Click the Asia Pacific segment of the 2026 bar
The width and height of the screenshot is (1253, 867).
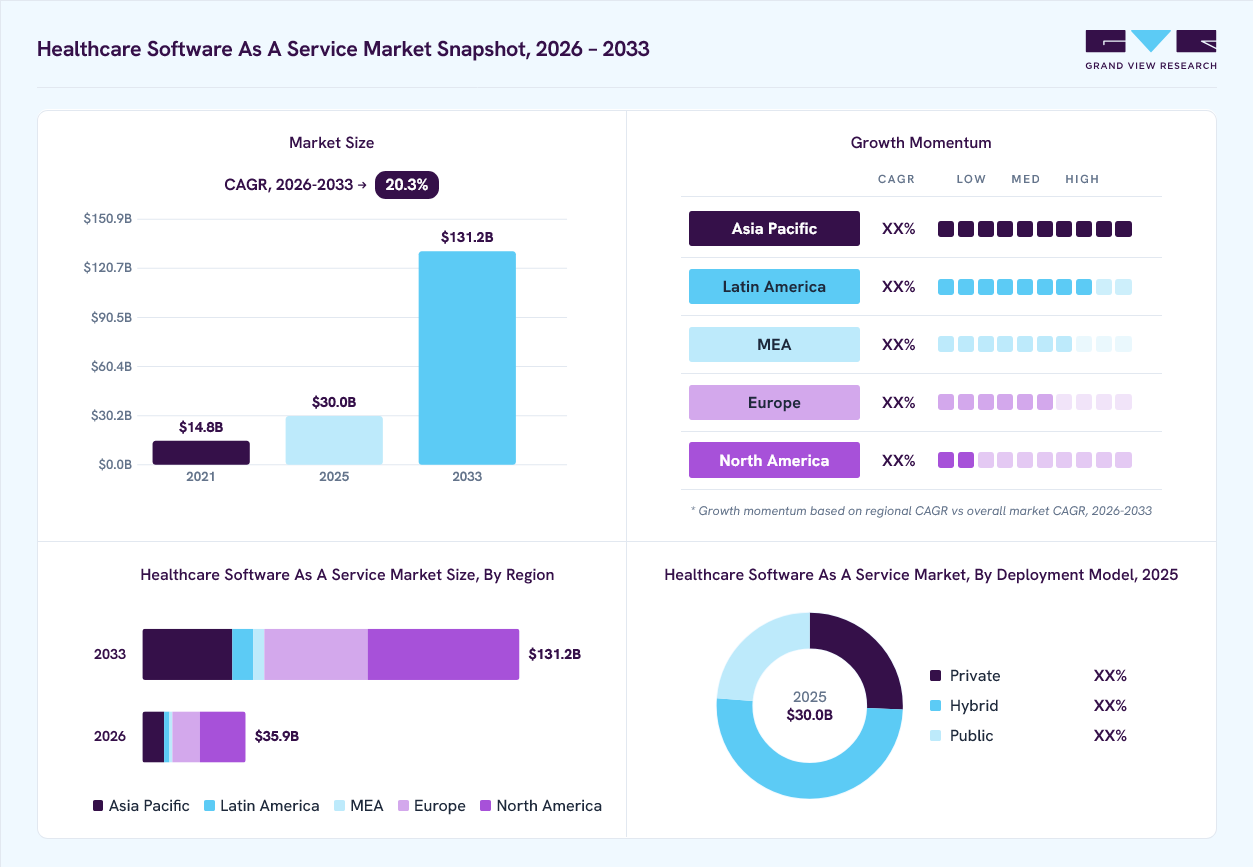[x=153, y=737]
